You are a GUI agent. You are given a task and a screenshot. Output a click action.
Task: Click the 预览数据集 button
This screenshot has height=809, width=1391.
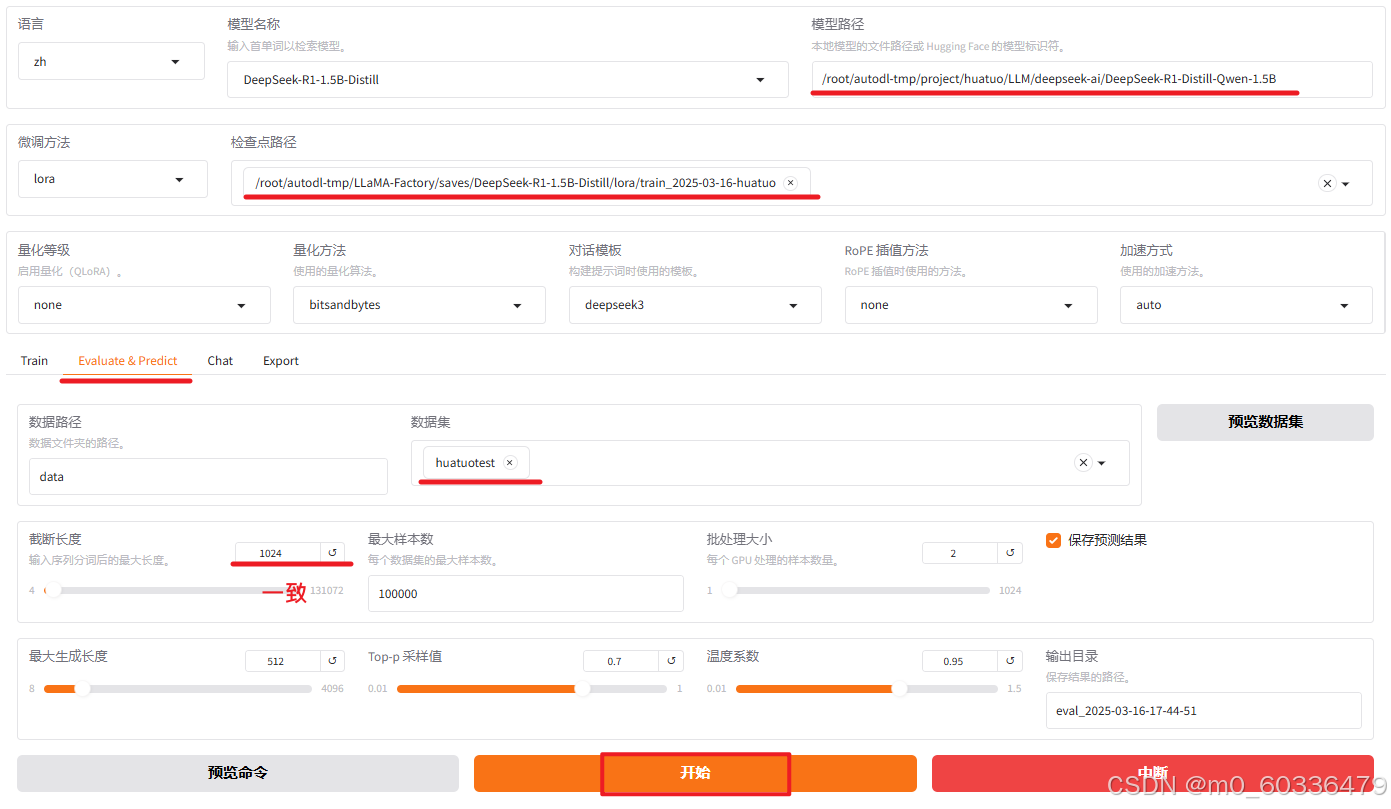pyautogui.click(x=1265, y=422)
